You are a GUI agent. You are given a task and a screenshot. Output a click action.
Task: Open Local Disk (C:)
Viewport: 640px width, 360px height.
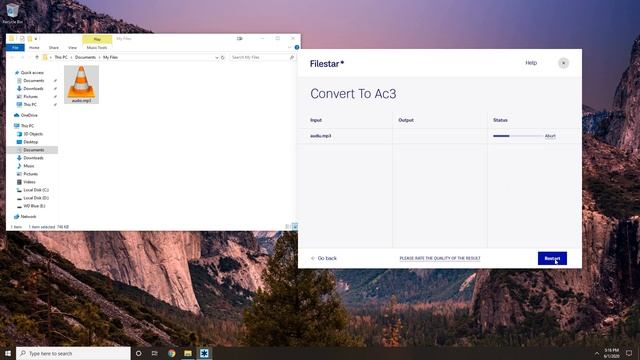(36, 190)
